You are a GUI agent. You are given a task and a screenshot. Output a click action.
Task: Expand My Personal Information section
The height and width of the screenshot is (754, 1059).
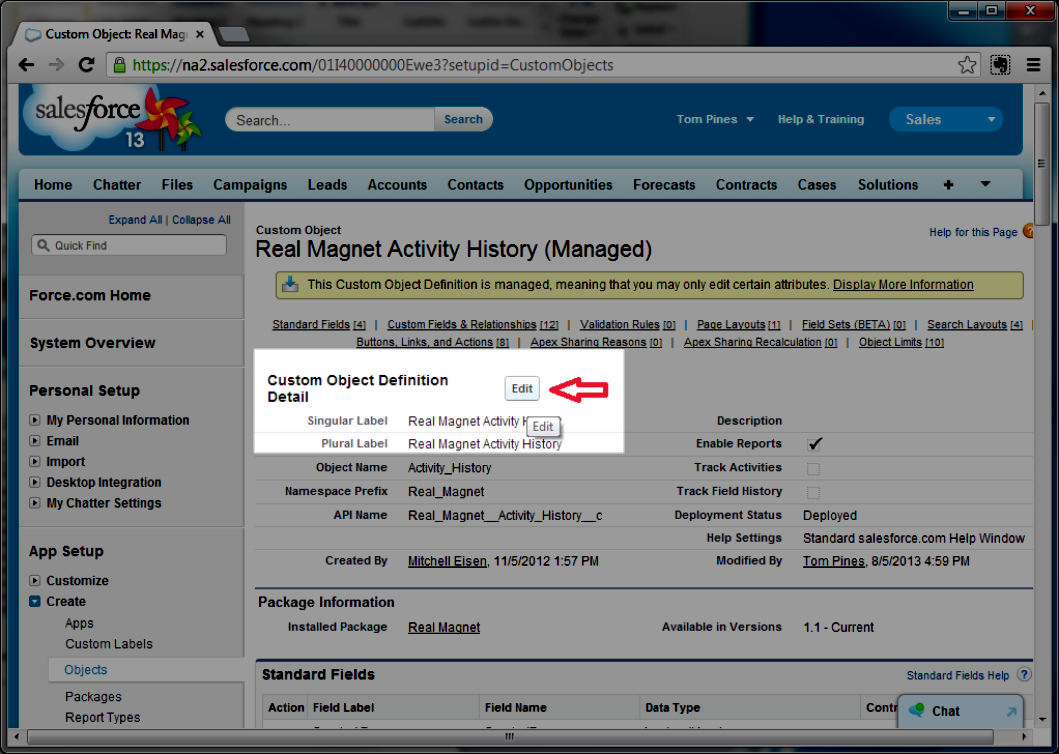[35, 420]
